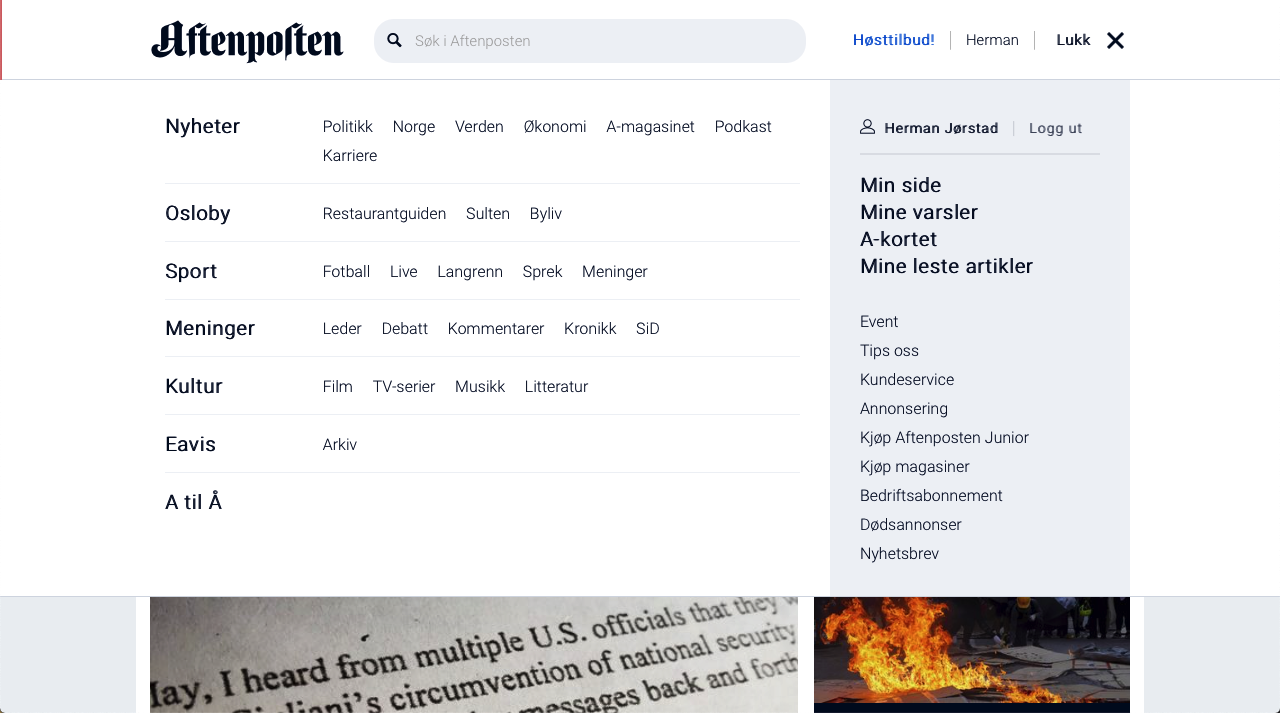1280x713 pixels.
Task: Click the Aftenposten logo
Action: click(247, 41)
